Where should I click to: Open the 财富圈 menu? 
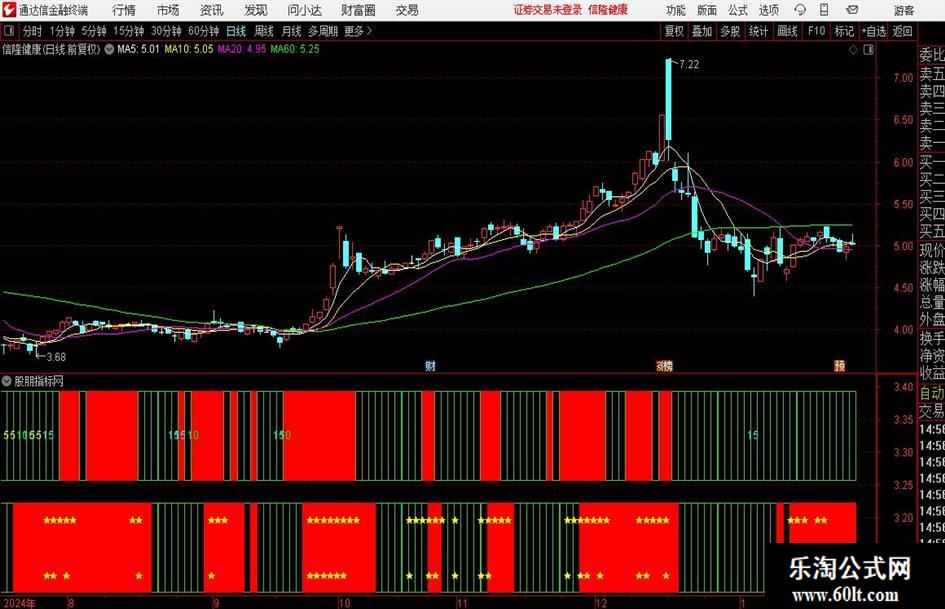pyautogui.click(x=358, y=10)
